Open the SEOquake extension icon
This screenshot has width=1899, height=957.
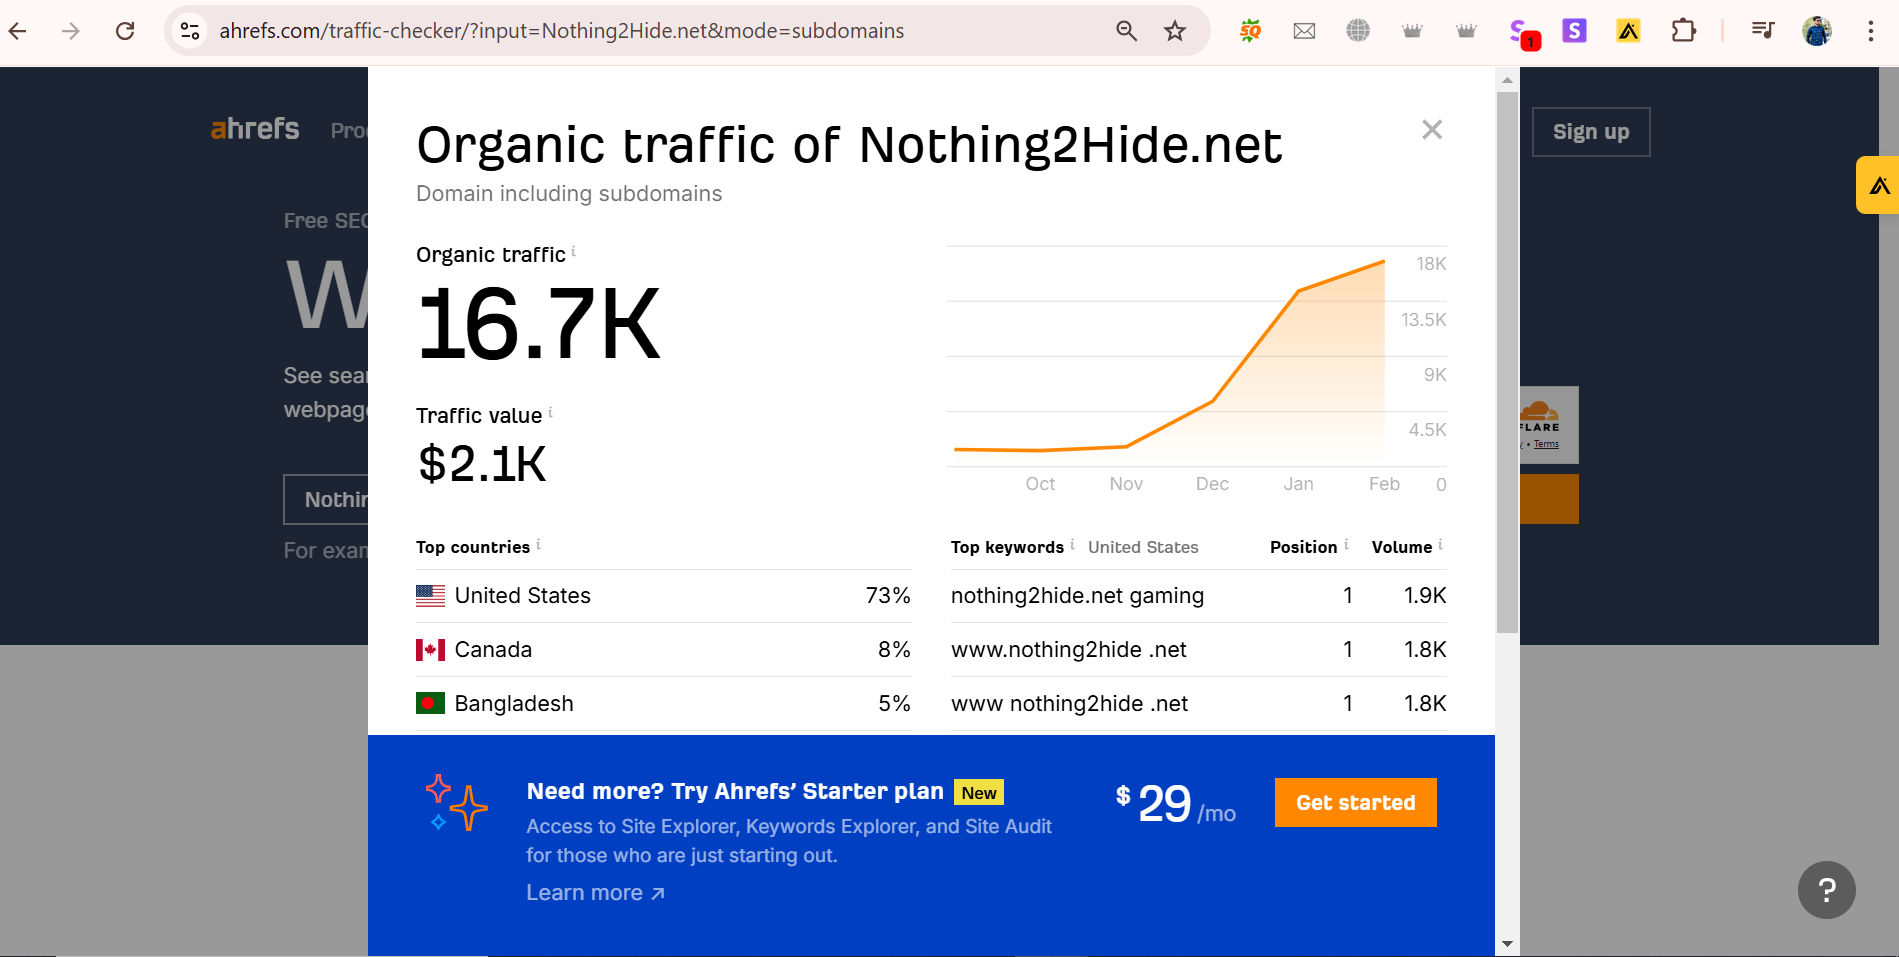(x=1250, y=31)
